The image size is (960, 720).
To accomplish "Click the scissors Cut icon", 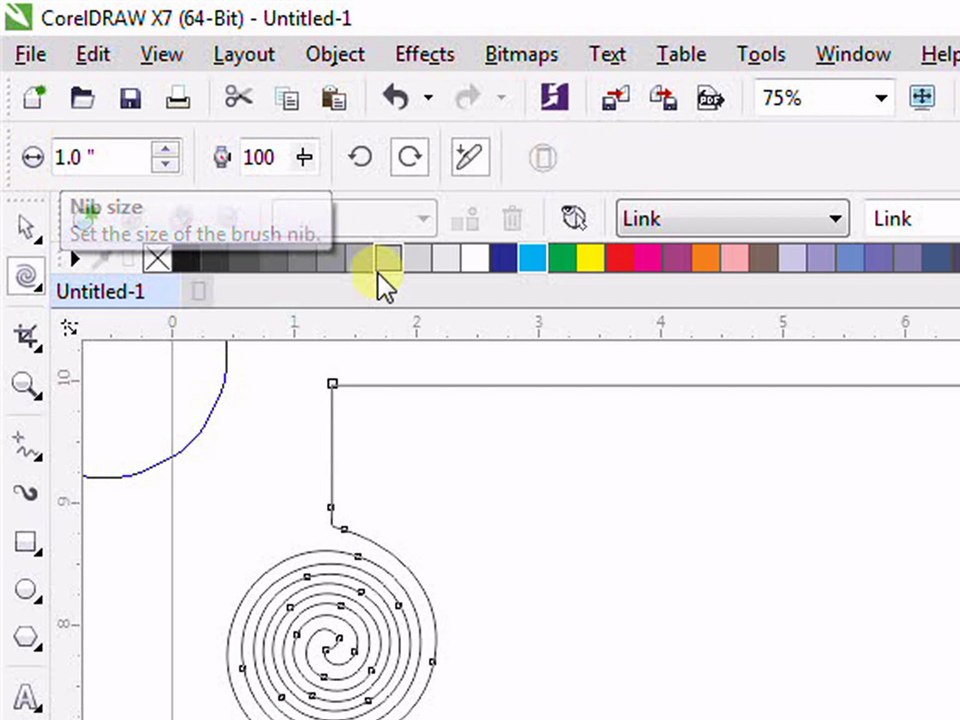I will click(x=238, y=97).
